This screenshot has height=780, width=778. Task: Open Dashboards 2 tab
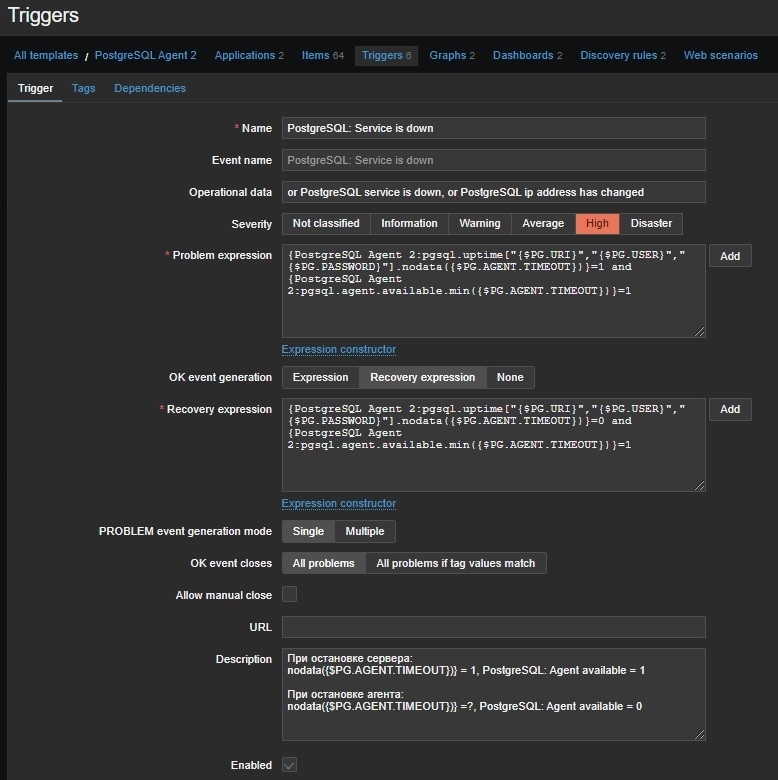[527, 55]
